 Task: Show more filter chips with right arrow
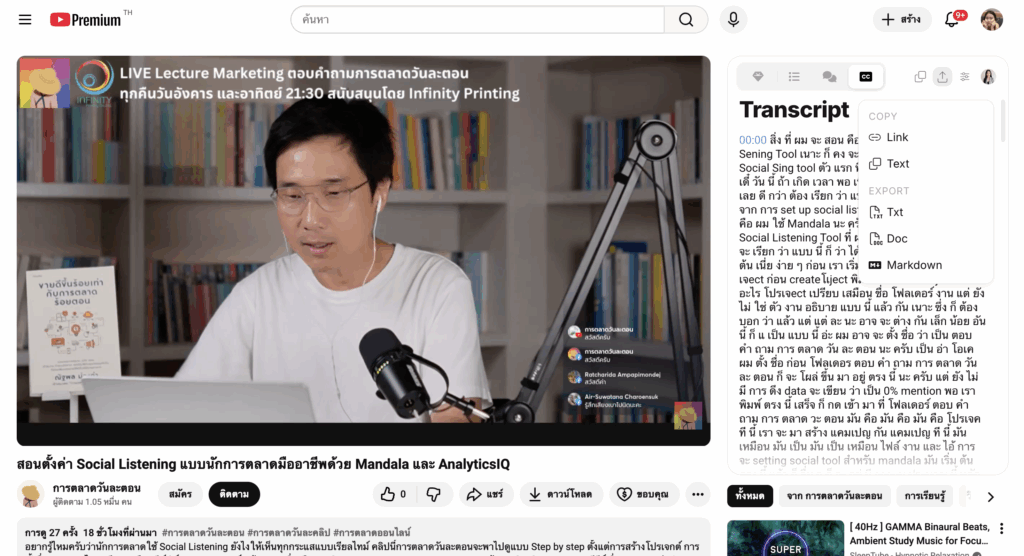991,497
